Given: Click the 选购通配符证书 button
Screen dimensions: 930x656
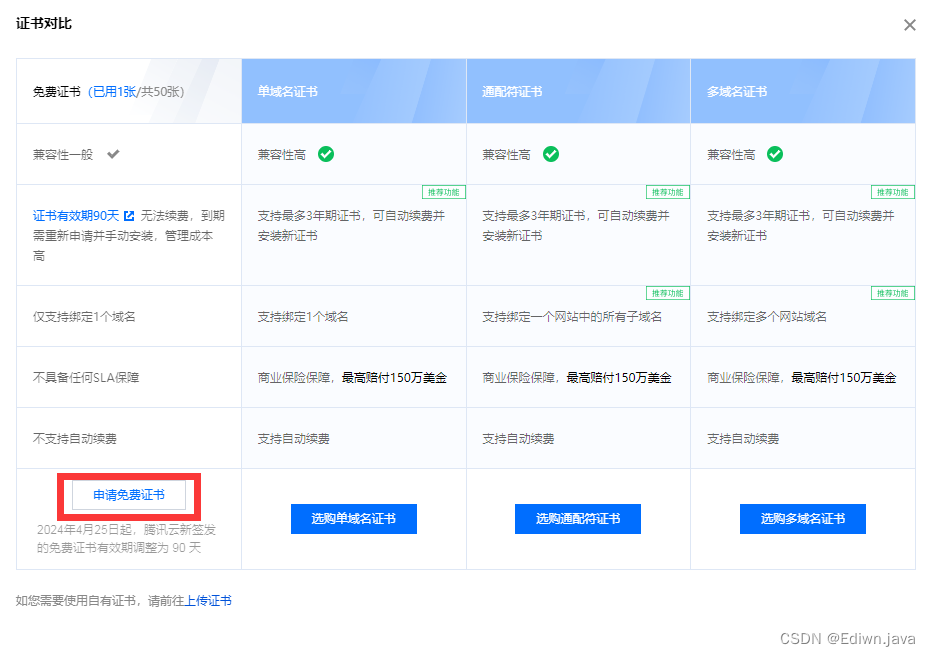Looking at the screenshot, I should pyautogui.click(x=578, y=519).
